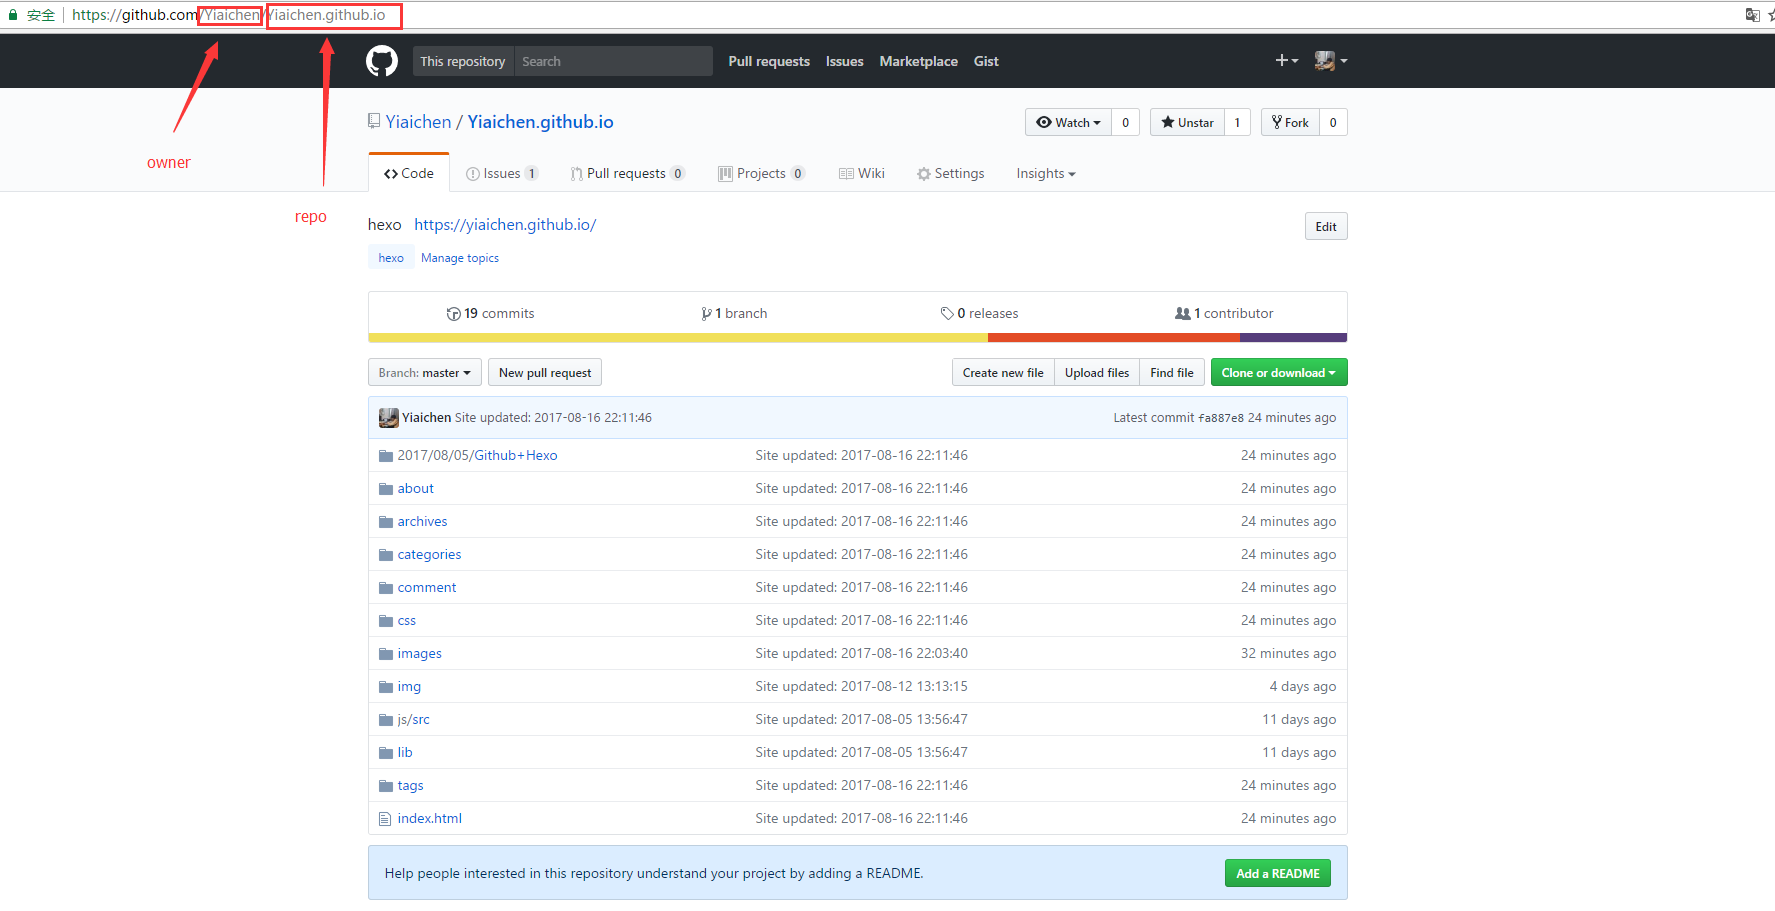Edit the repository description
This screenshot has width=1775, height=911.
tap(1326, 227)
